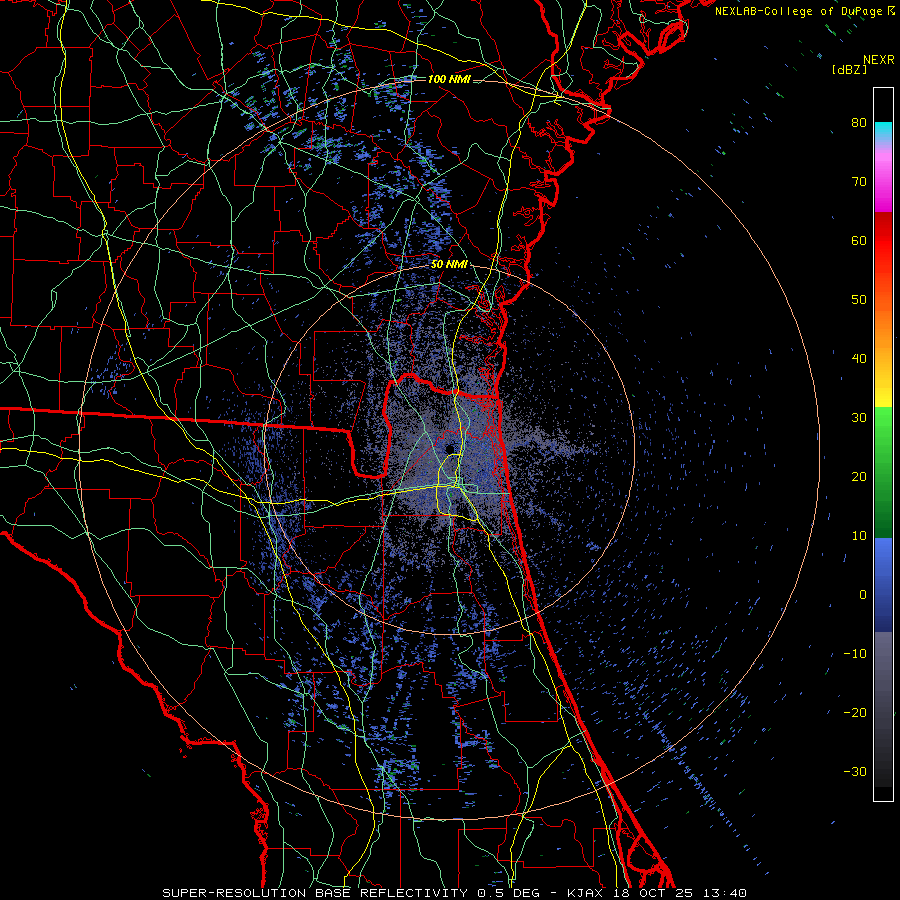
Task: Click the 50 value on the dBZ scale
Action: click(859, 300)
